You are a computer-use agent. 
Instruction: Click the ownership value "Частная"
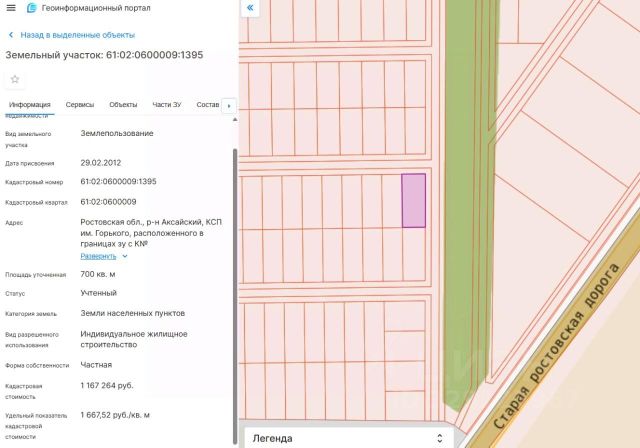pyautogui.click(x=96, y=365)
